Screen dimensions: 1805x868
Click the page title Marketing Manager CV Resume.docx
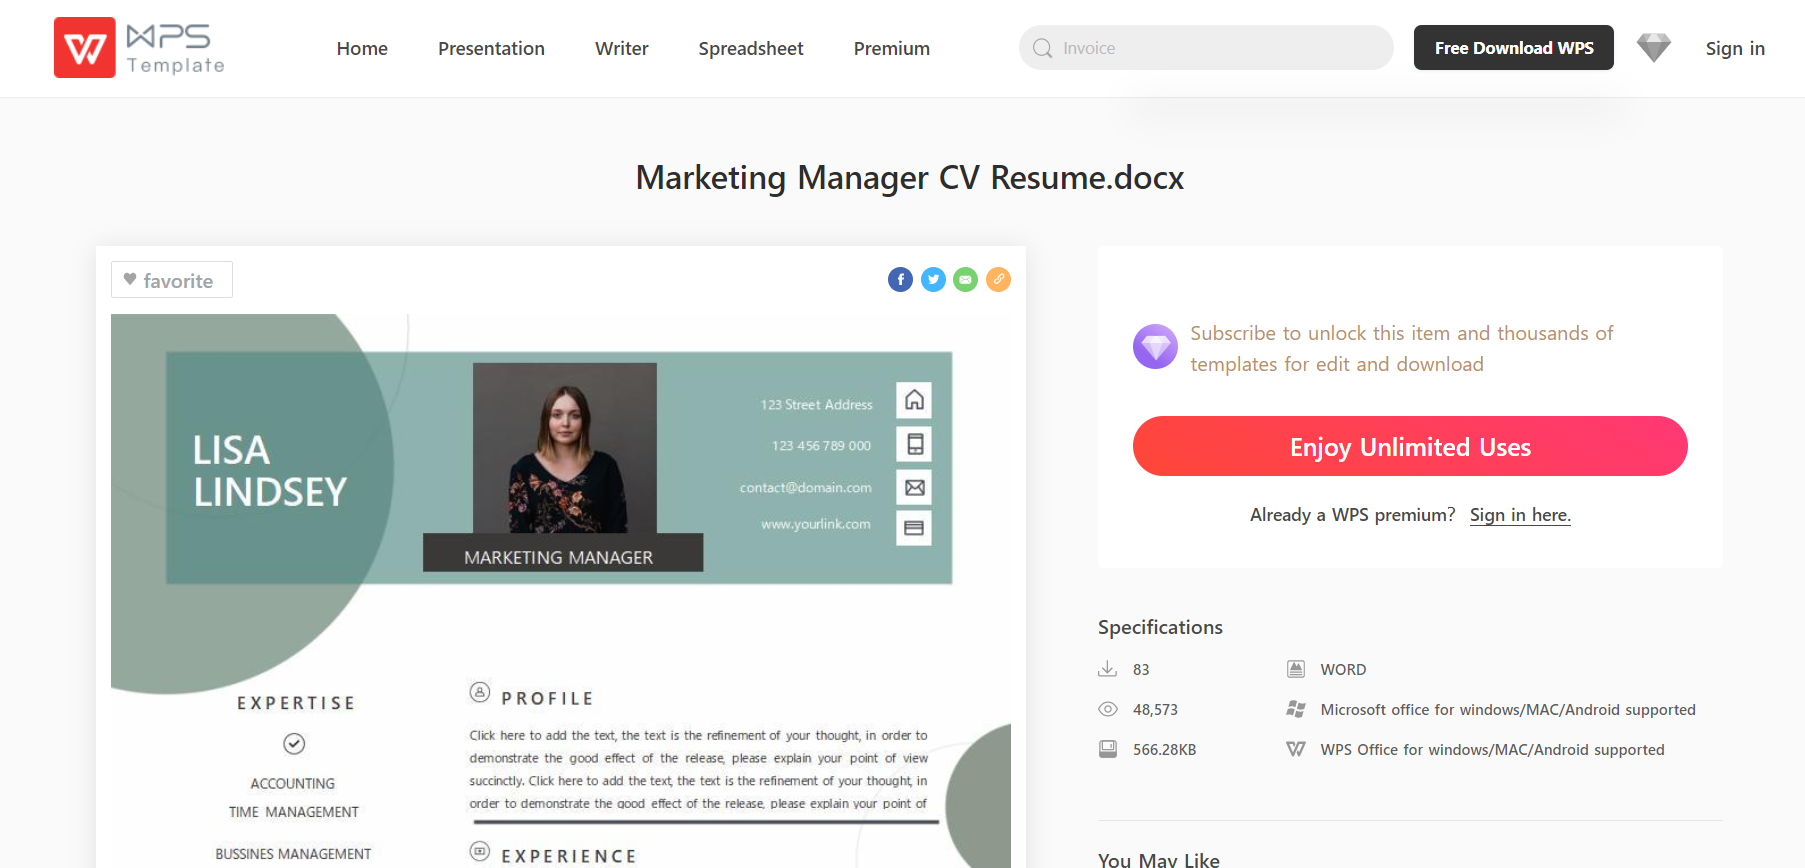pyautogui.click(x=910, y=178)
